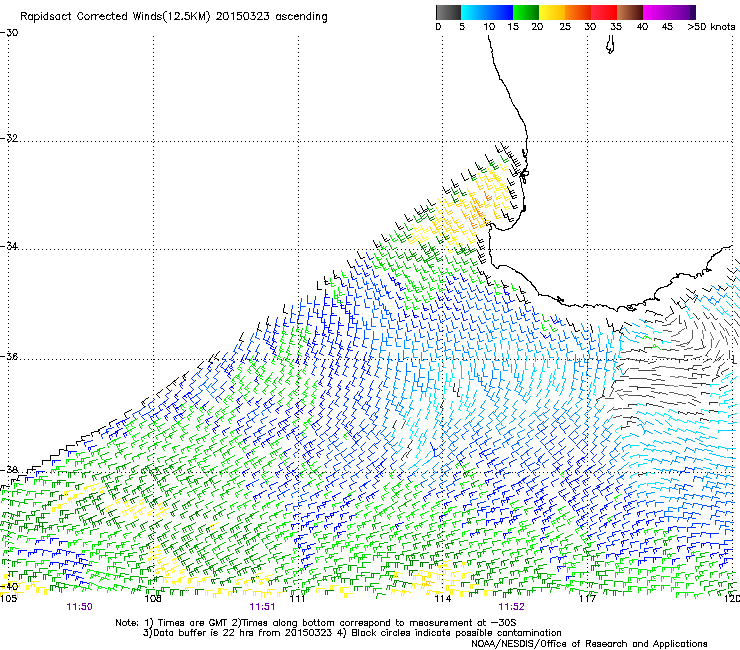Image resolution: width=740 pixels, height=650 pixels.
Task: Click the 'Data buffer is 22 hrs' note line
Action: coord(352,633)
